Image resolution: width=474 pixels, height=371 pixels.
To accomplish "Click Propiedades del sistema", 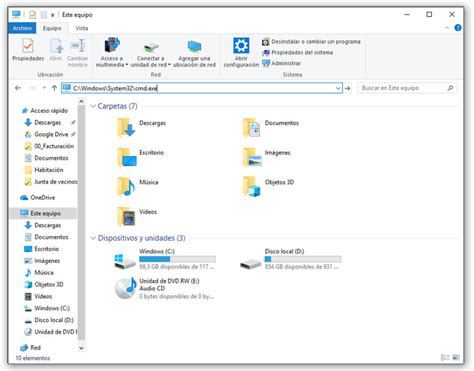I will 297,52.
